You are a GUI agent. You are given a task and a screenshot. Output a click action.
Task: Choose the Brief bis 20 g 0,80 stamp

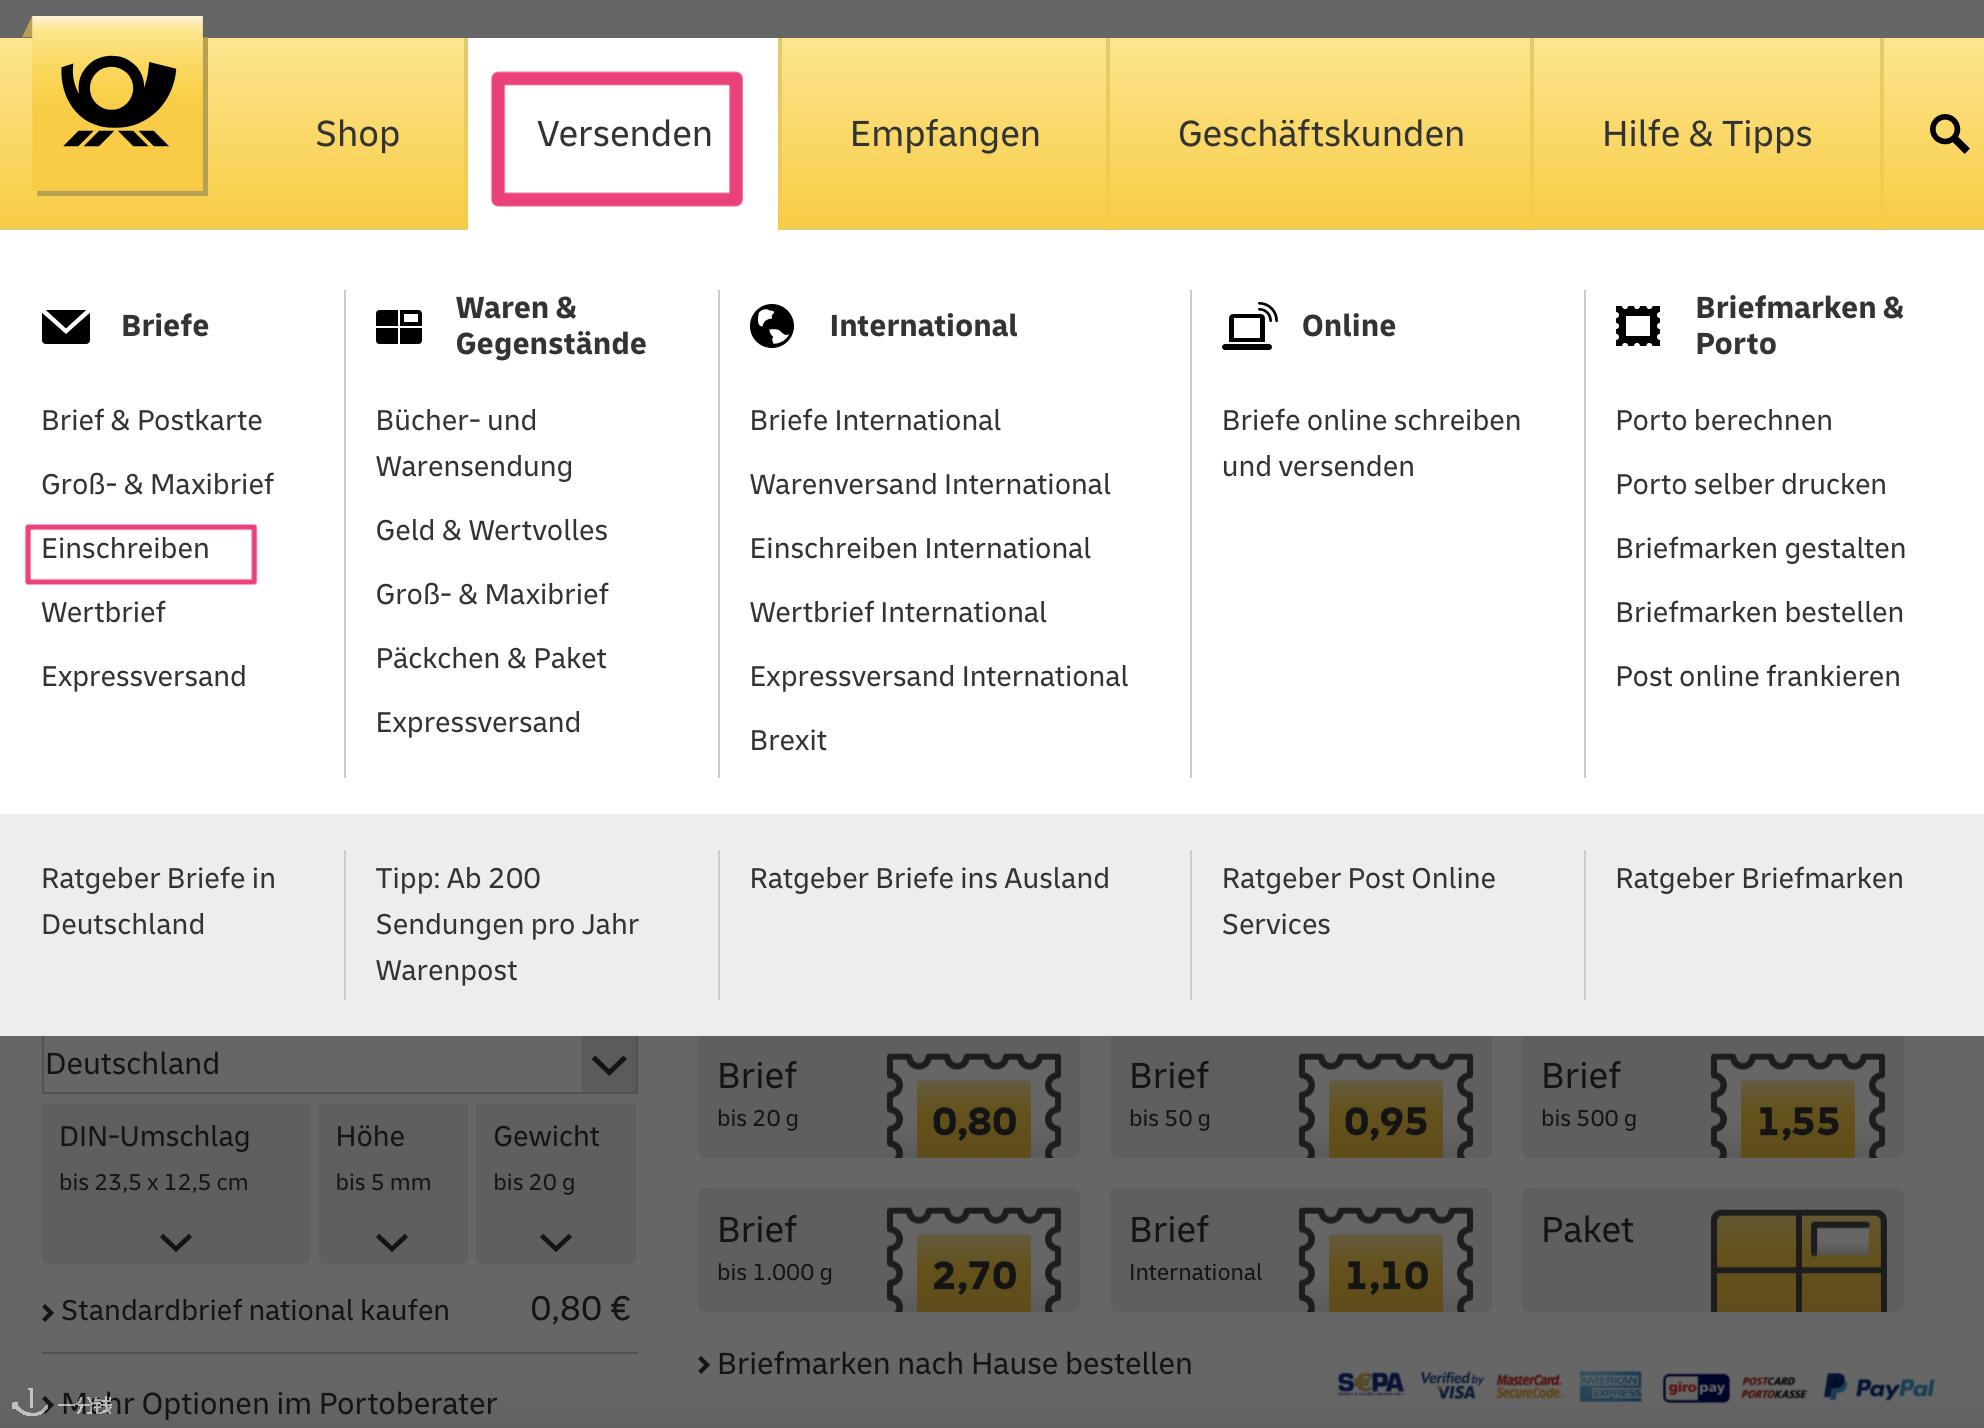click(x=972, y=1106)
